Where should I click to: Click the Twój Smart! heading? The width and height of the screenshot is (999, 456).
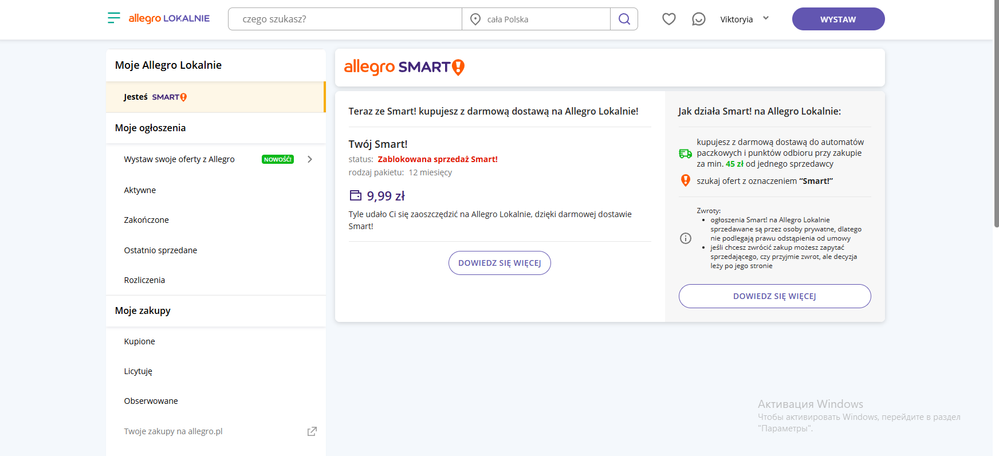pyautogui.click(x=378, y=144)
